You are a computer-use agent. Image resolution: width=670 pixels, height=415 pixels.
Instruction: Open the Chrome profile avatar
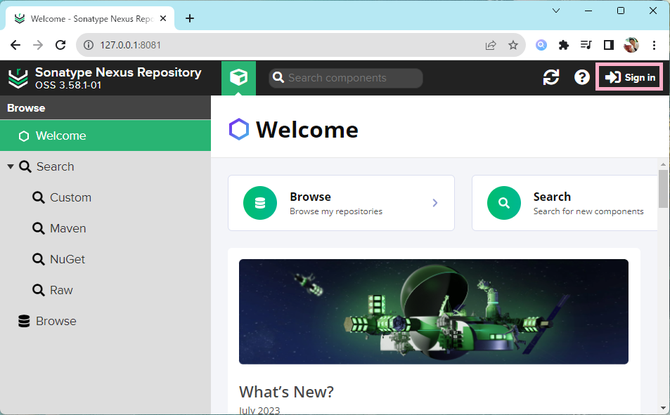click(631, 45)
